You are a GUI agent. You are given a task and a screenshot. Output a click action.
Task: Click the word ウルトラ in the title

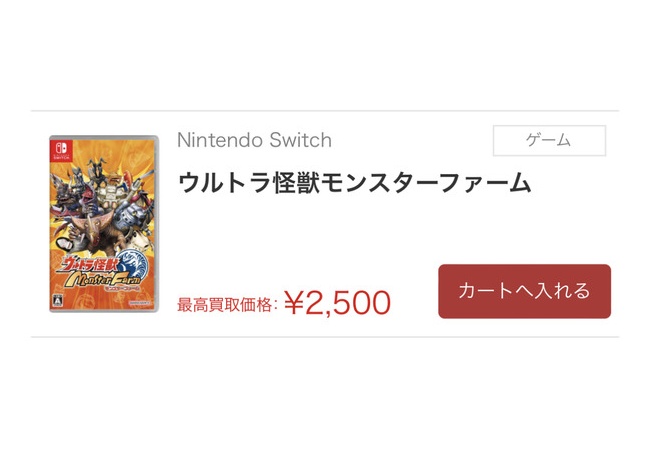pos(225,182)
